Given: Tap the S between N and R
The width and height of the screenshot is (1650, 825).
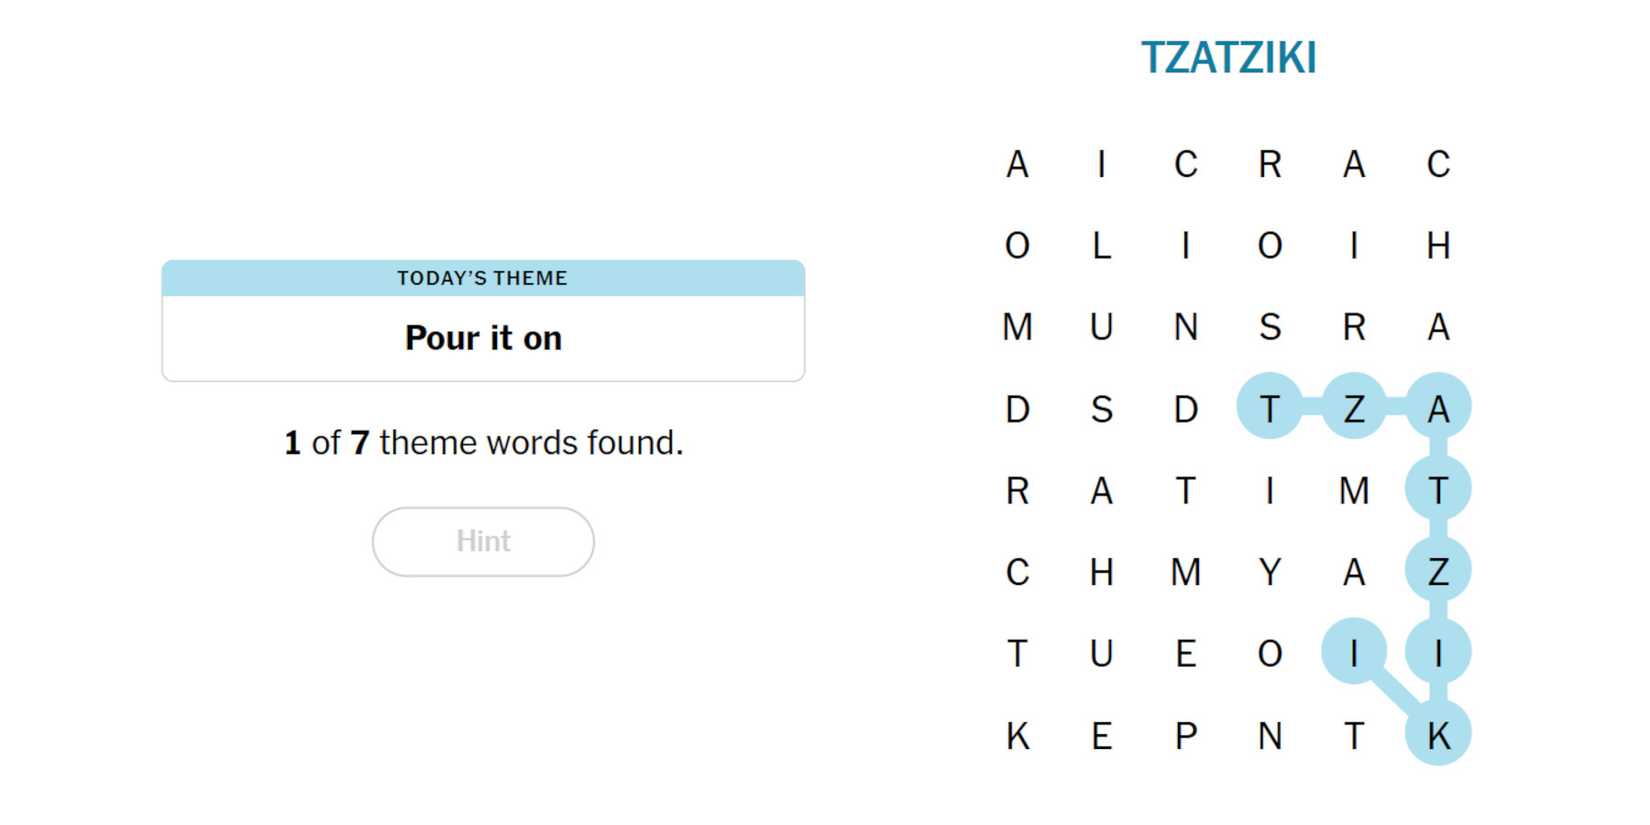Looking at the screenshot, I should coord(1270,327).
